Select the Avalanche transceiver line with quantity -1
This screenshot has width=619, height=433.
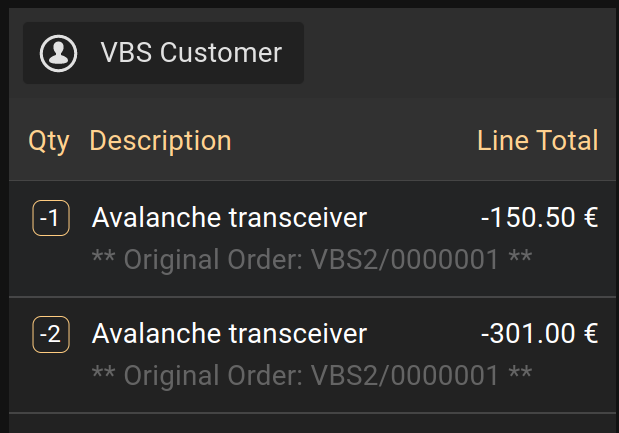pos(229,218)
